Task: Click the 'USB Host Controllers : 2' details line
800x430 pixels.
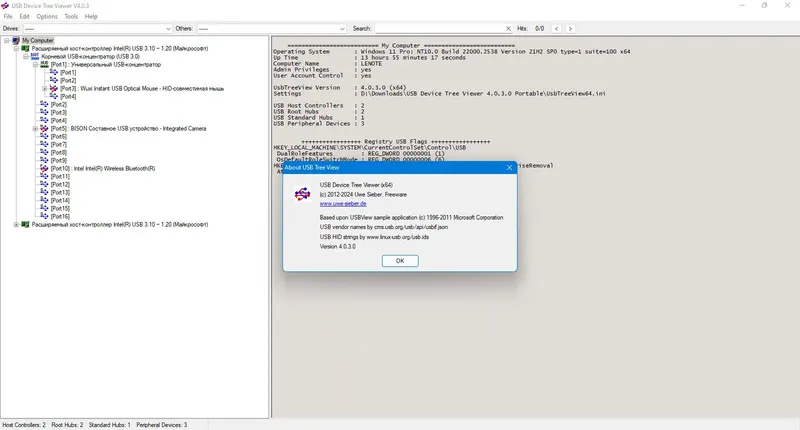Action: pos(319,106)
